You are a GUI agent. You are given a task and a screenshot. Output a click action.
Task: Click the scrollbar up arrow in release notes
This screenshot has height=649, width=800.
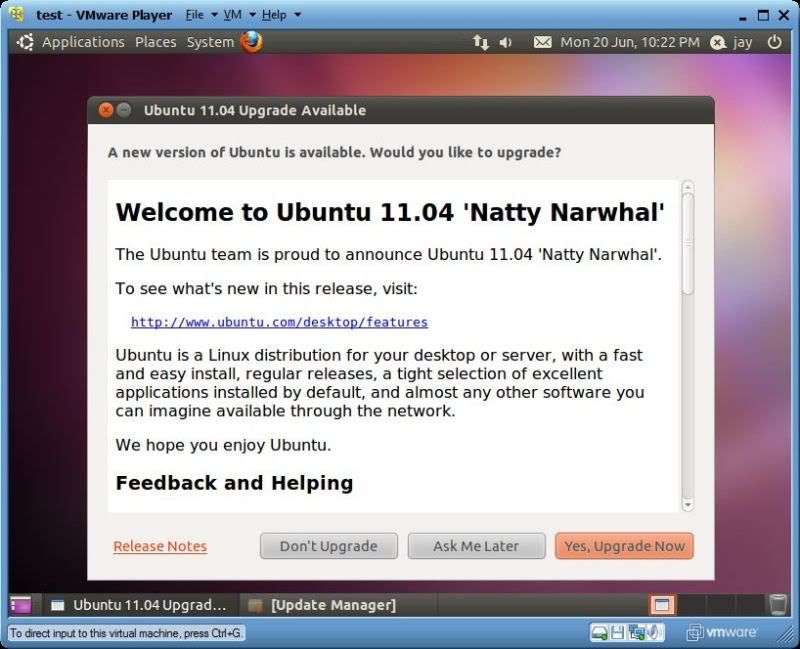point(688,186)
